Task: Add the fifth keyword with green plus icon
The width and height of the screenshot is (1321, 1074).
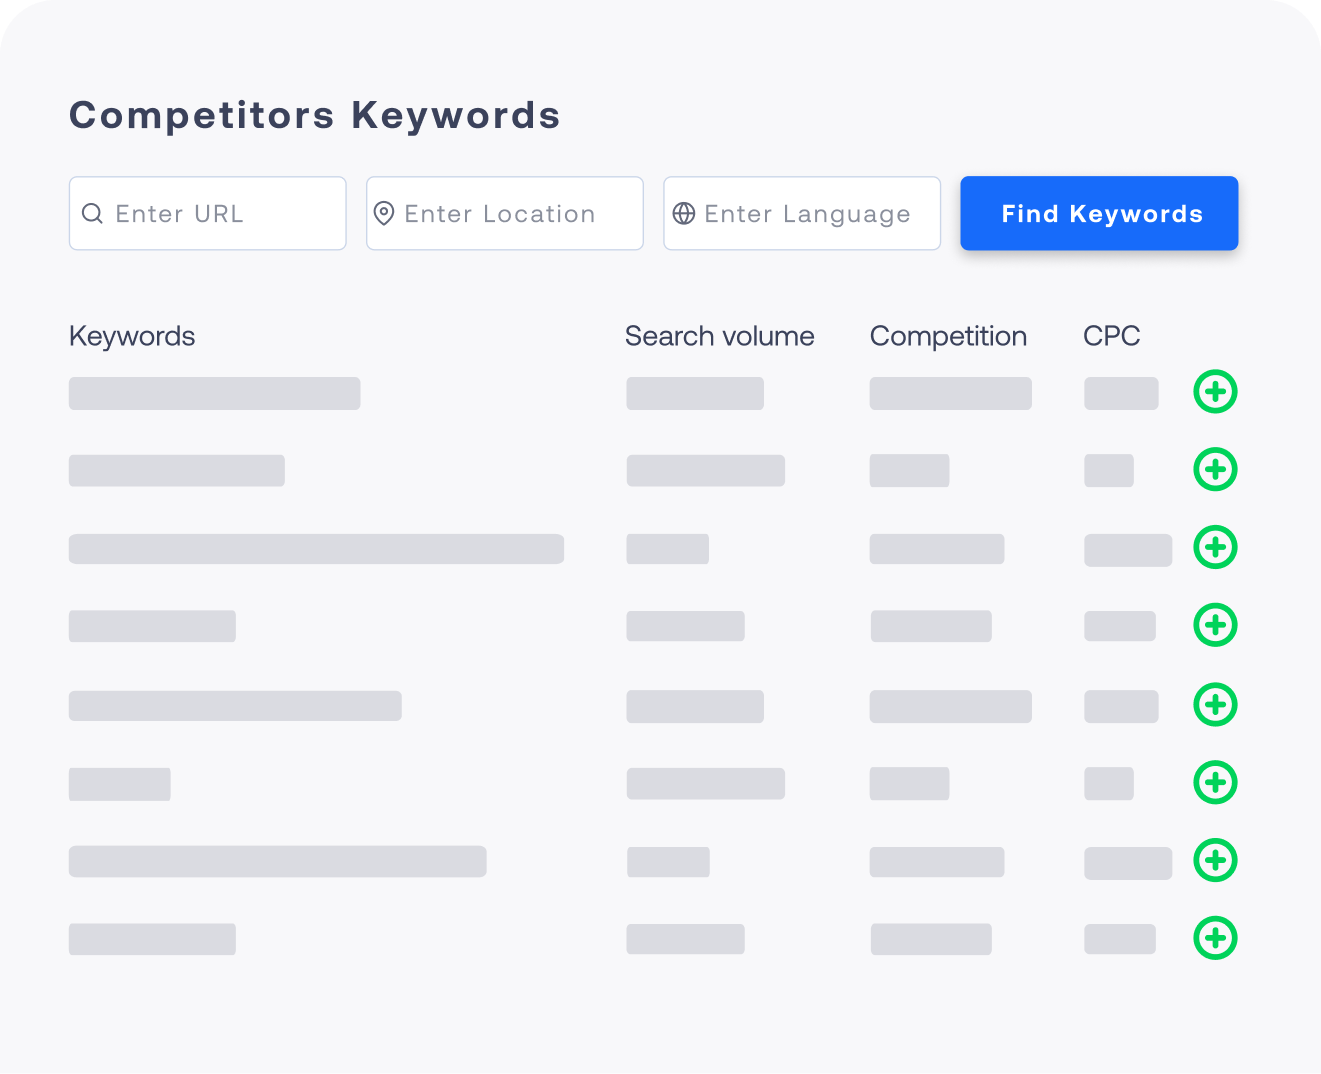Action: click(x=1215, y=705)
